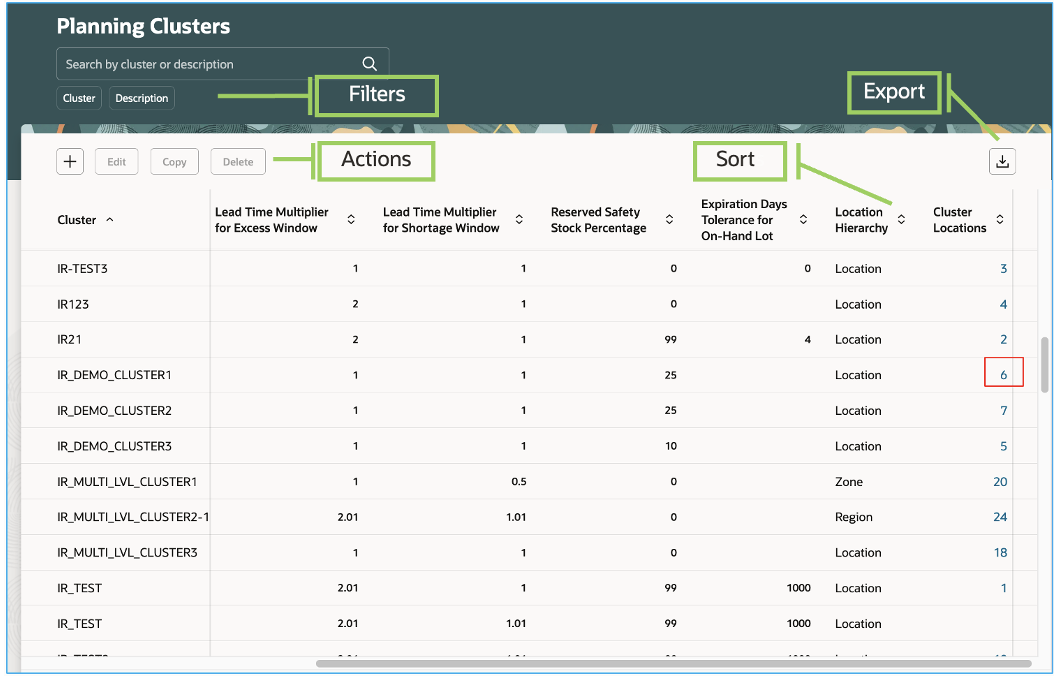
Task: Click the Export download icon
Action: pyautogui.click(x=1002, y=161)
